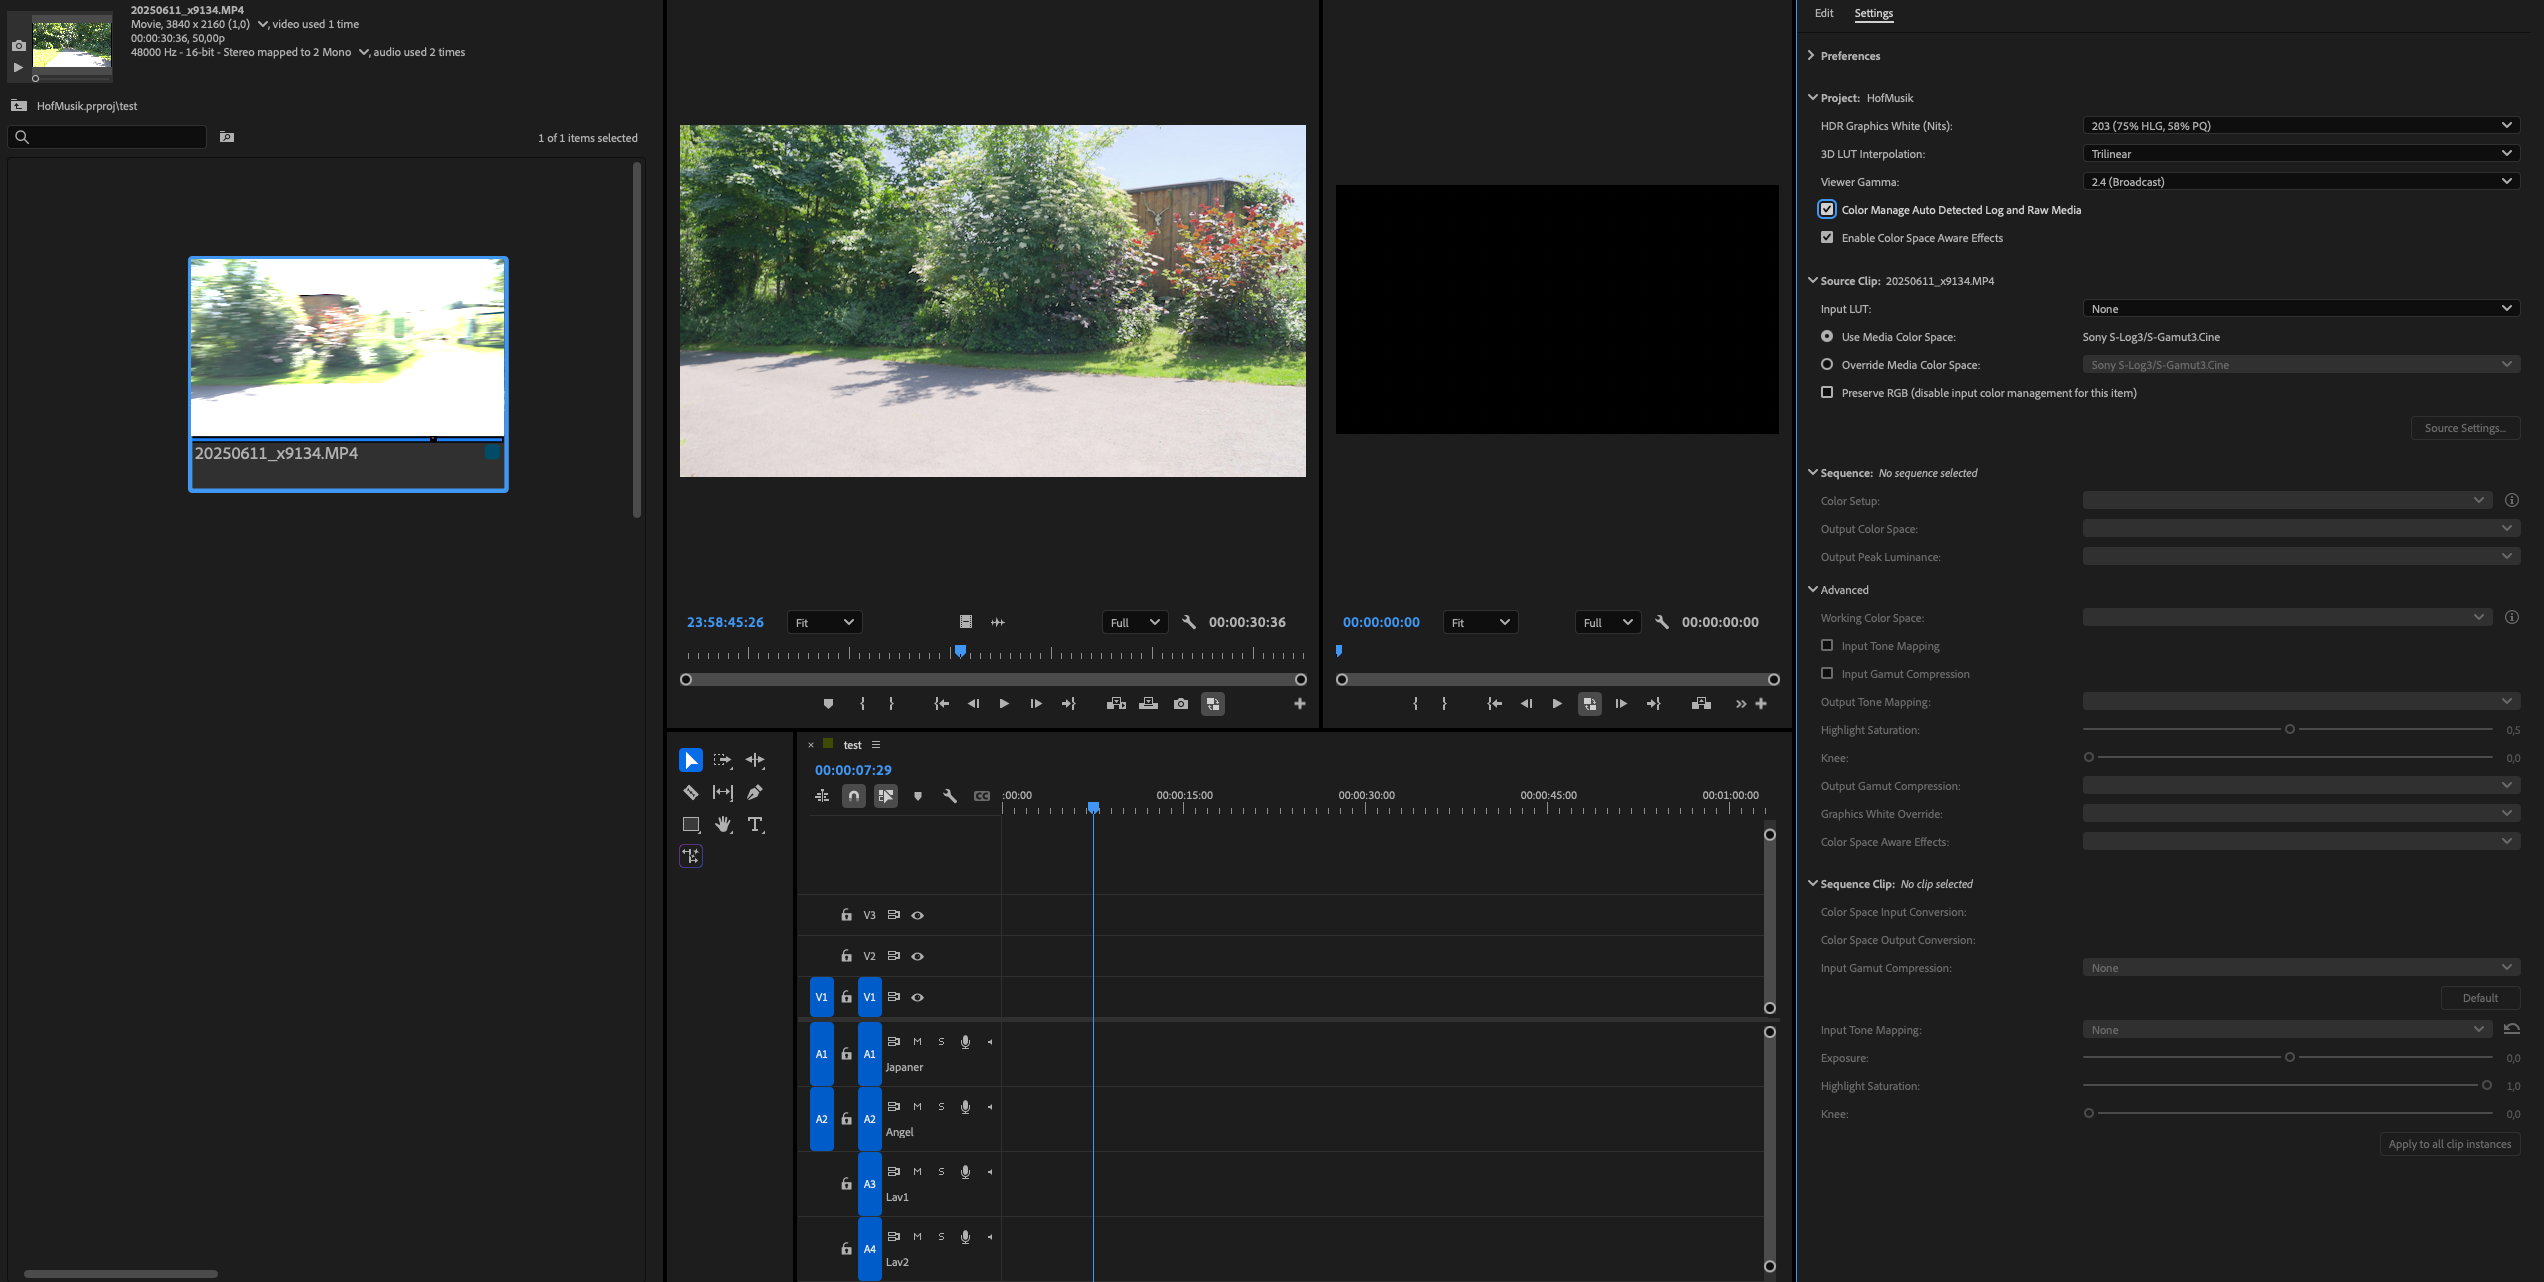Collapse the Source Clip section
The height and width of the screenshot is (1282, 2544).
[x=1812, y=280]
